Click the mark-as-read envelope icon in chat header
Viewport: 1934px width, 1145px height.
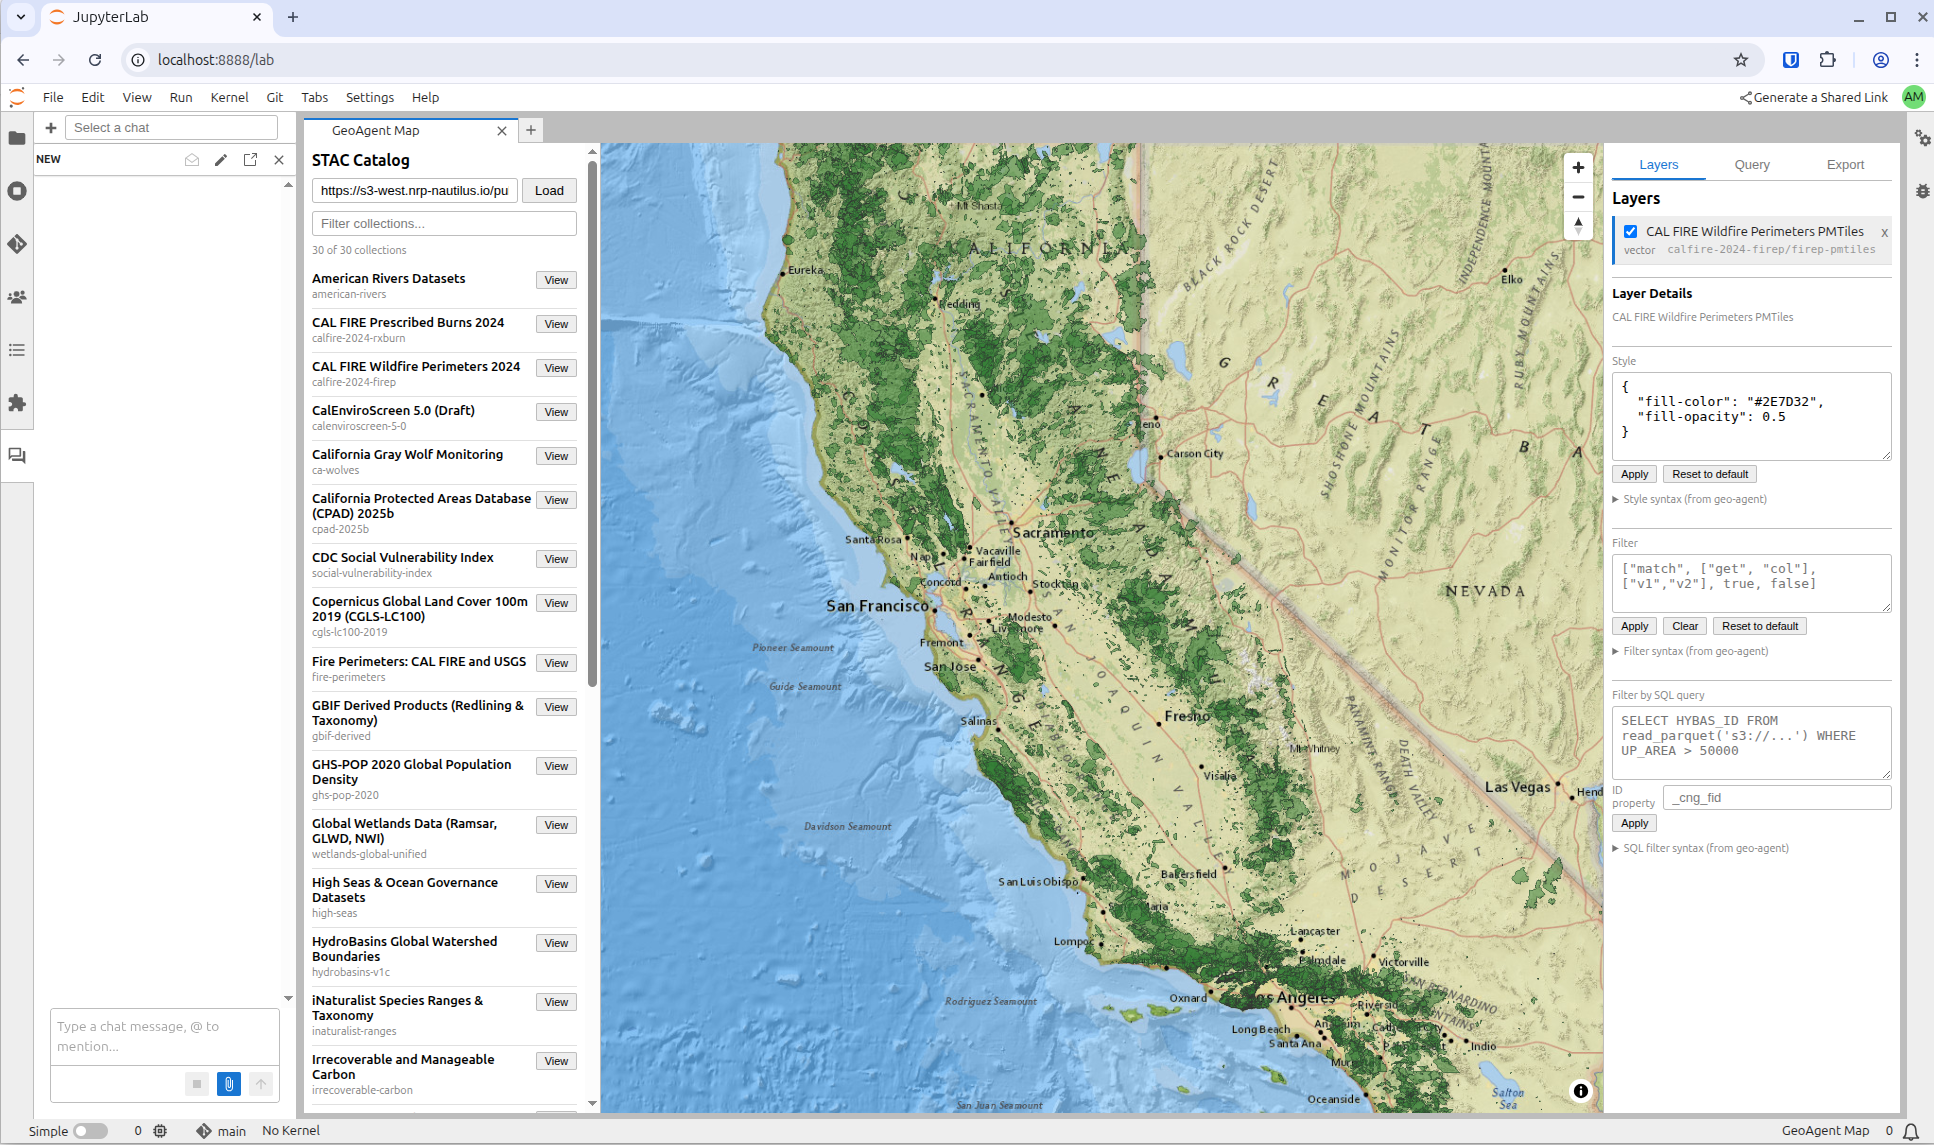192,160
